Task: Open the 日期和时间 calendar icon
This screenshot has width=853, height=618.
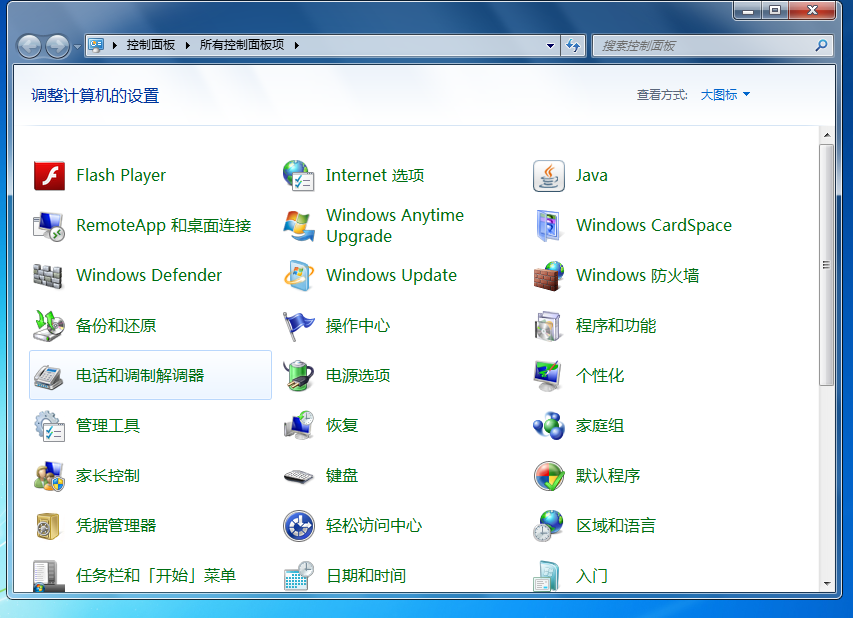Action: click(299, 576)
